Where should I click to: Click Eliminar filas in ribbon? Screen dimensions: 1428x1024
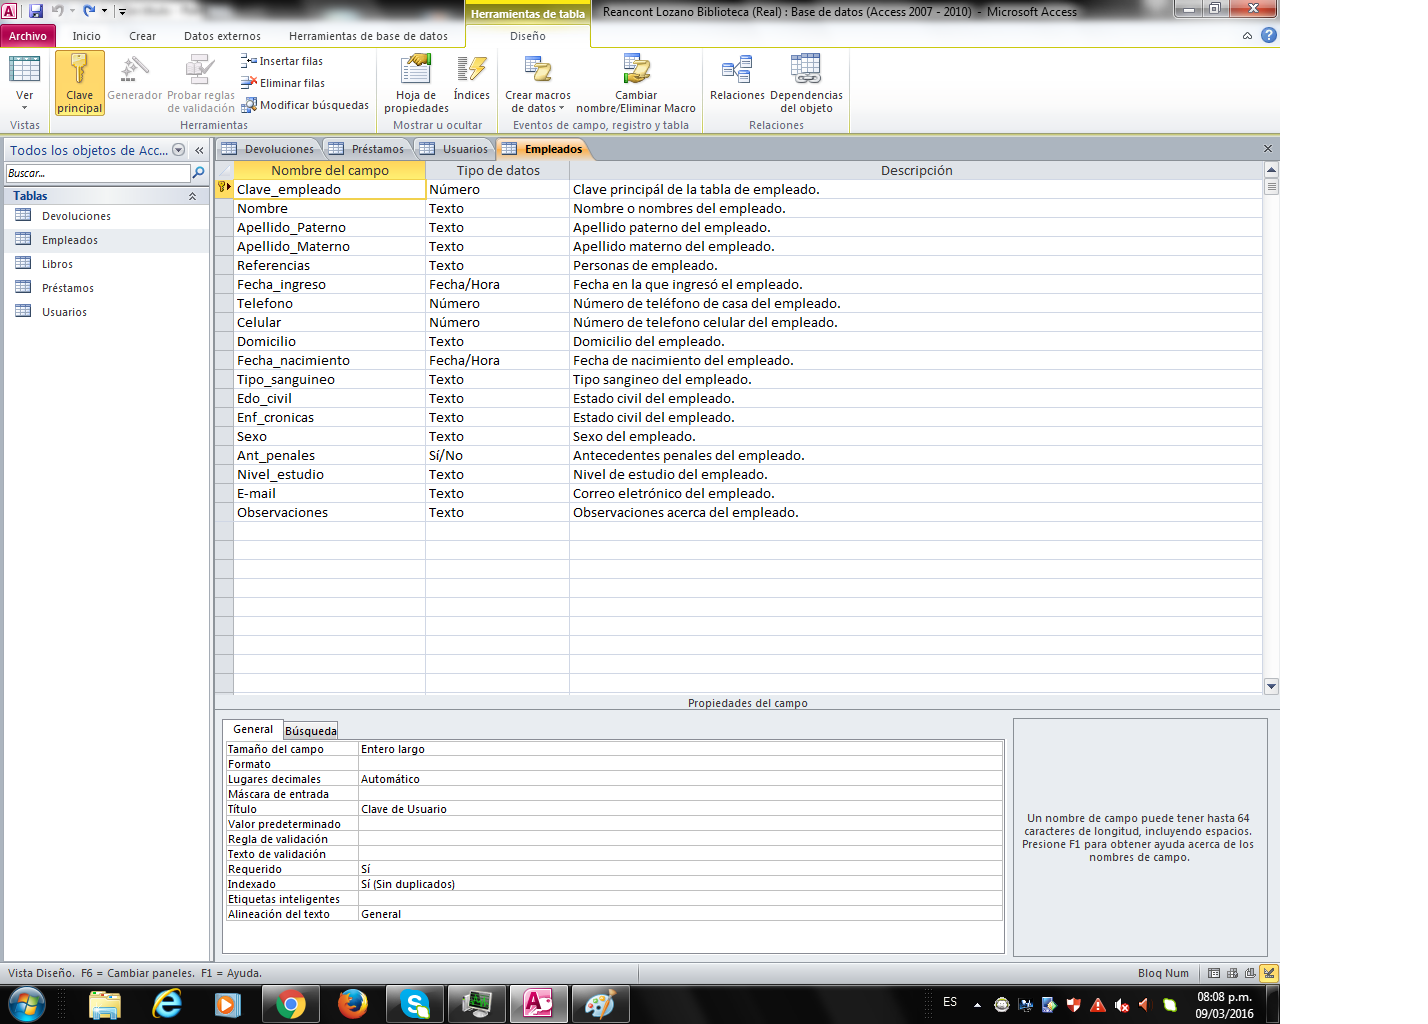coord(283,83)
